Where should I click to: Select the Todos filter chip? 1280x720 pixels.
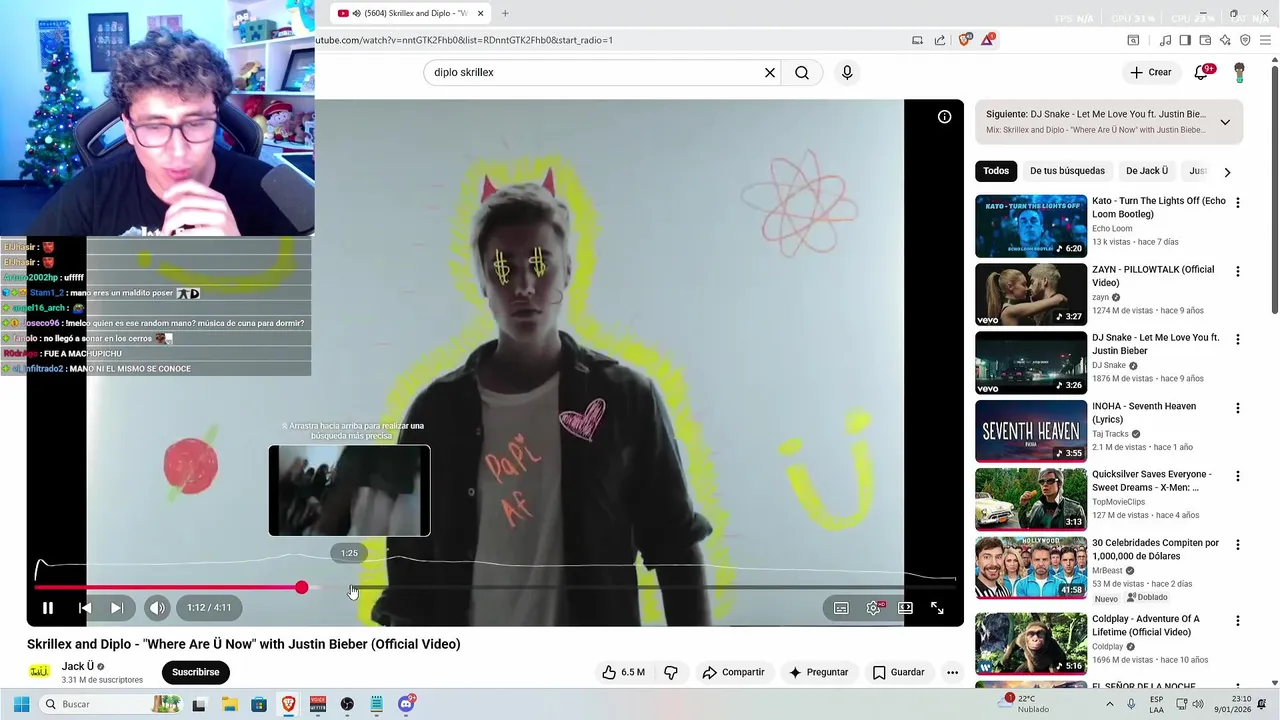point(996,171)
